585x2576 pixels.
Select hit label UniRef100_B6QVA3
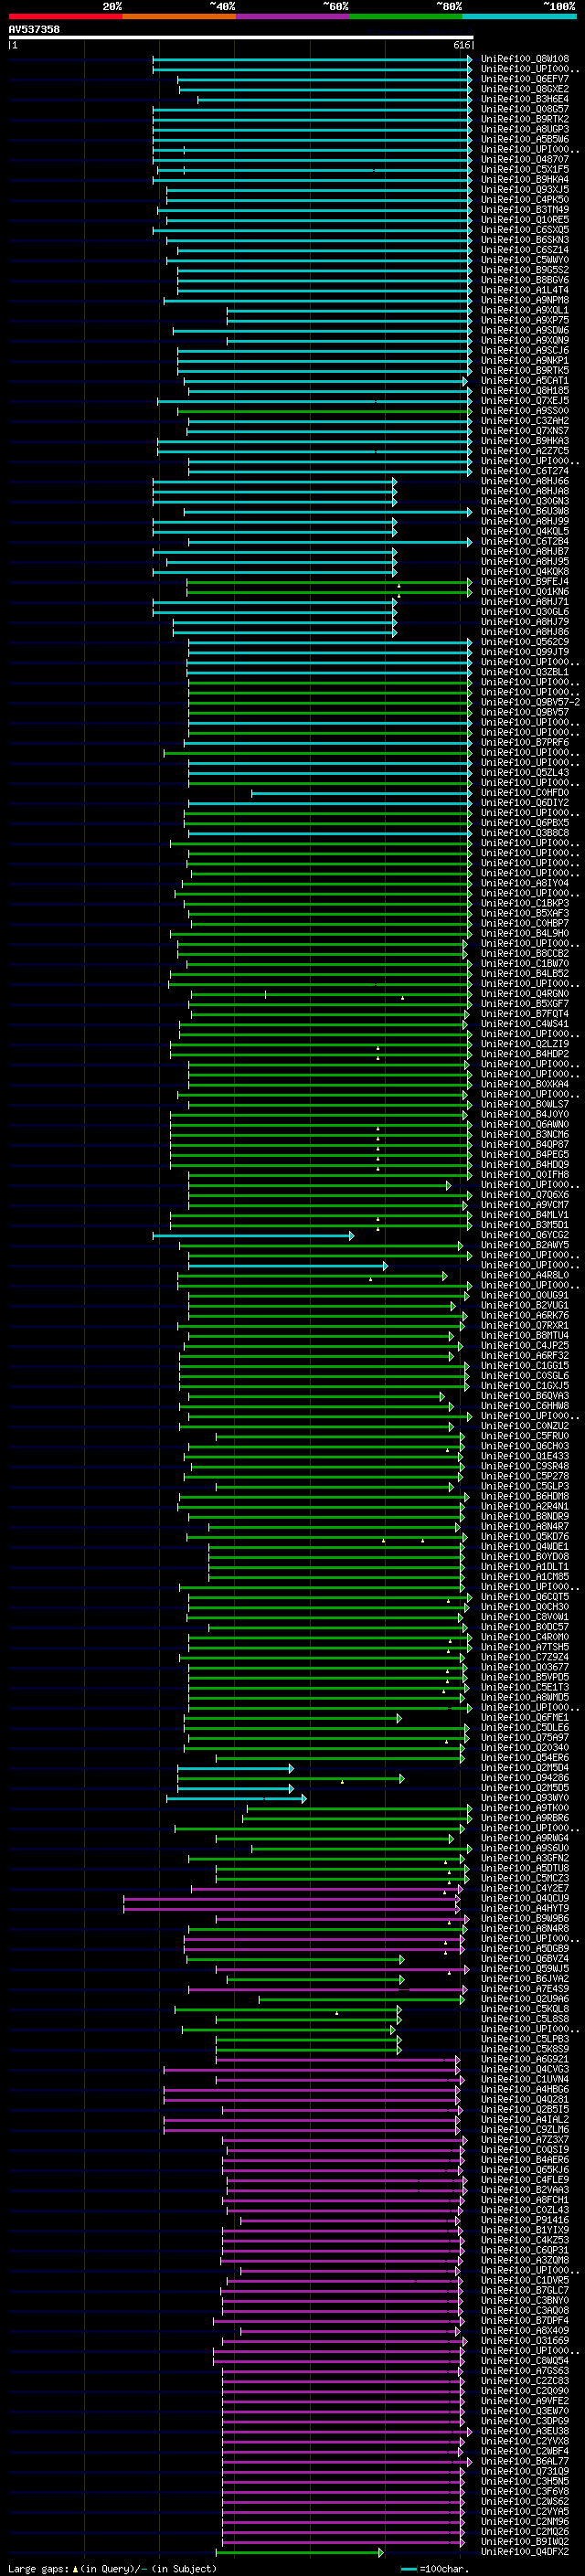click(x=524, y=1395)
